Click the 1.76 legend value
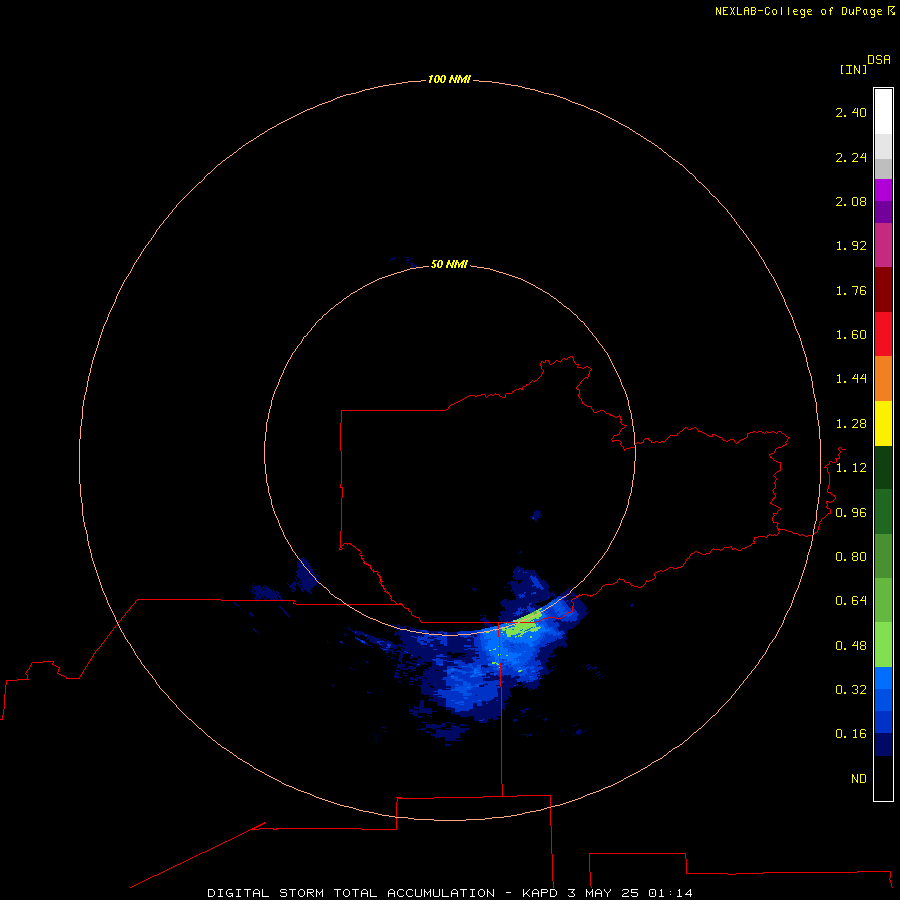This screenshot has height=900, width=900. (x=851, y=290)
